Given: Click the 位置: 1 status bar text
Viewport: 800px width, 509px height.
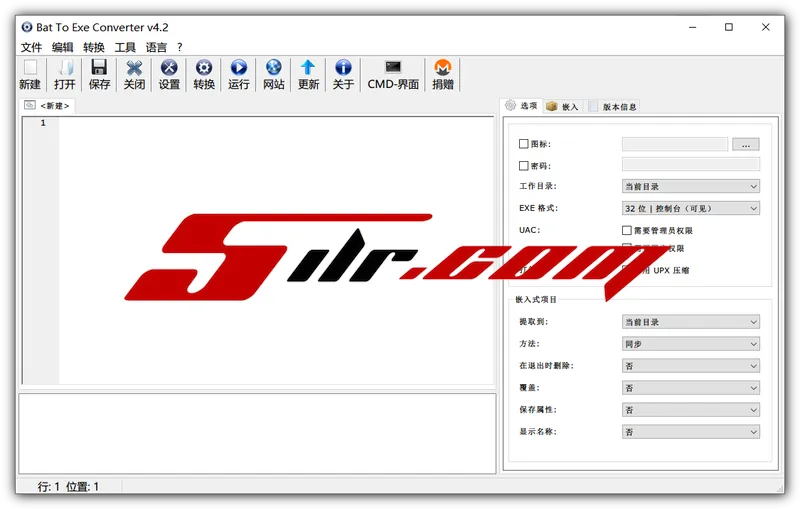Looking at the screenshot, I should click(82, 487).
